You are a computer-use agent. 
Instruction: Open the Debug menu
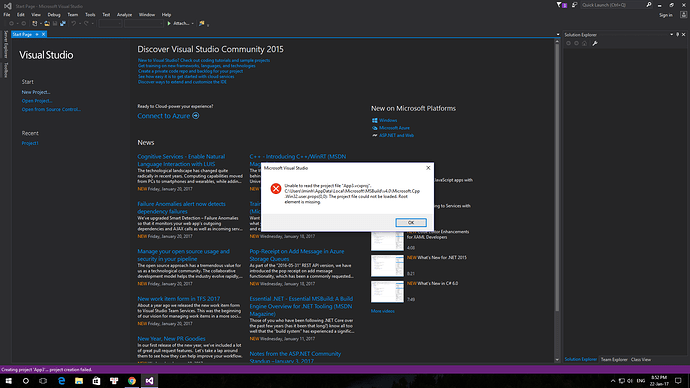point(54,15)
